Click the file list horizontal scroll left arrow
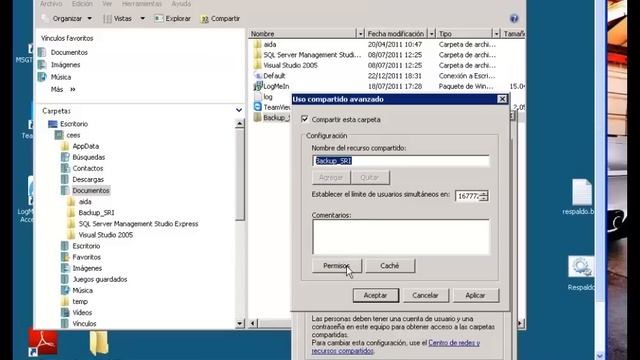640x360 pixels. tap(253, 323)
